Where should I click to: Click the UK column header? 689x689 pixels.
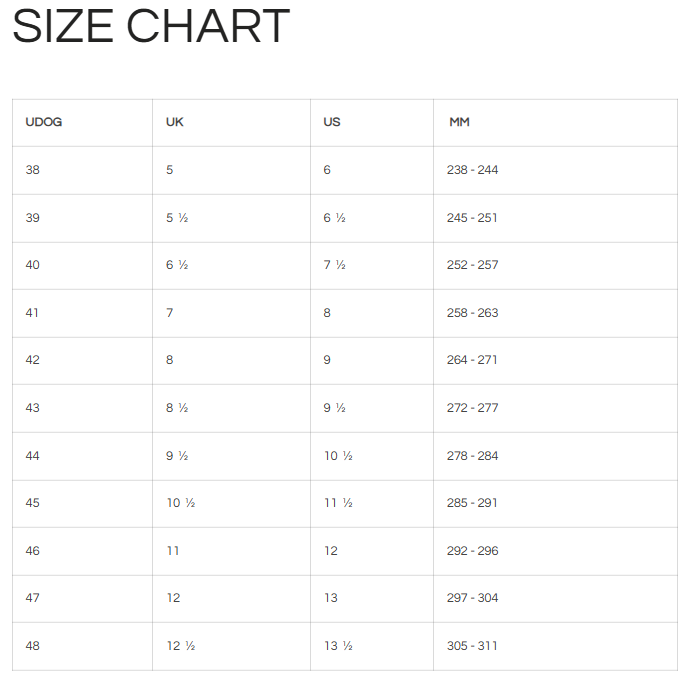[x=175, y=123]
